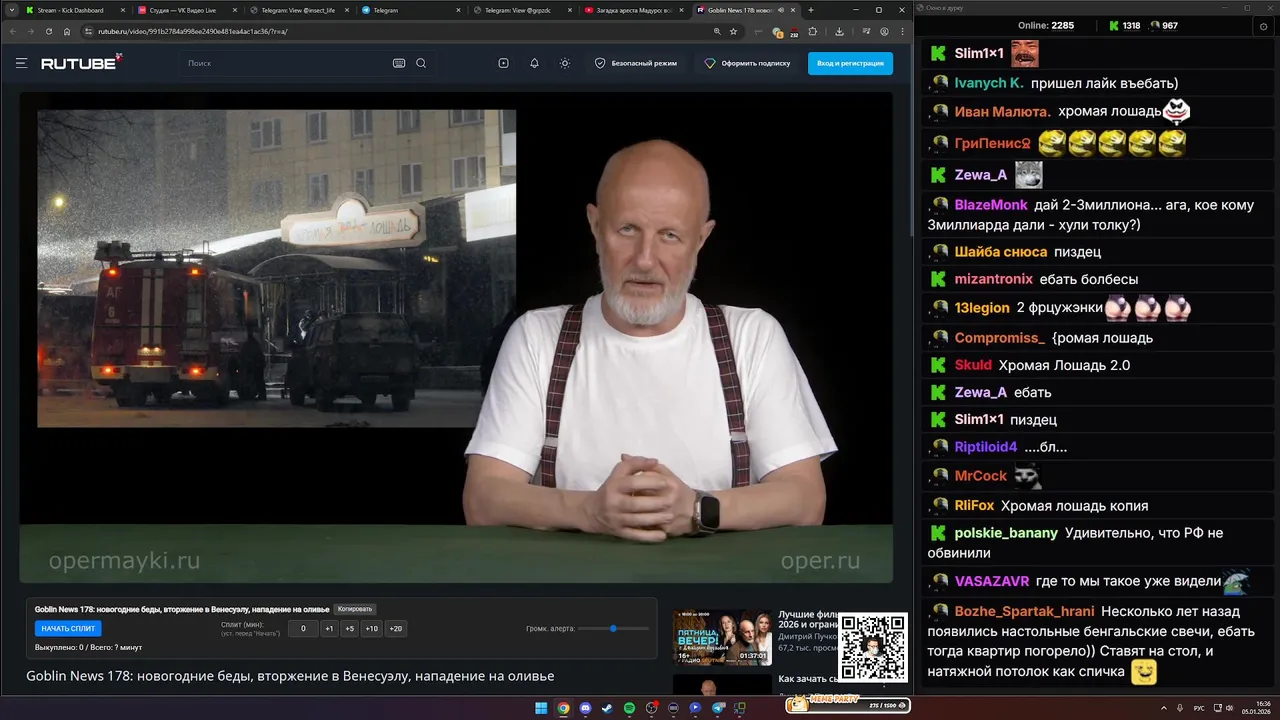The image size is (1280, 720).
Task: Click the search magnifier icon on Rutube
Action: tap(421, 63)
